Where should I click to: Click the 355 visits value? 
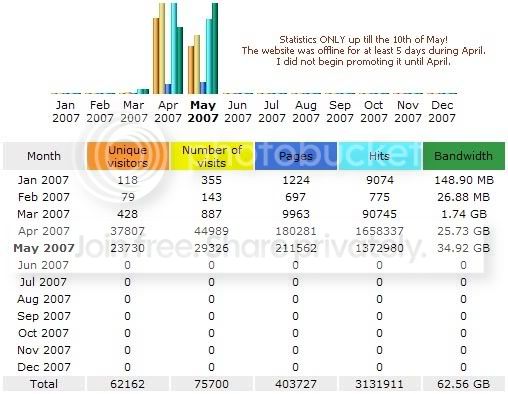click(x=212, y=180)
